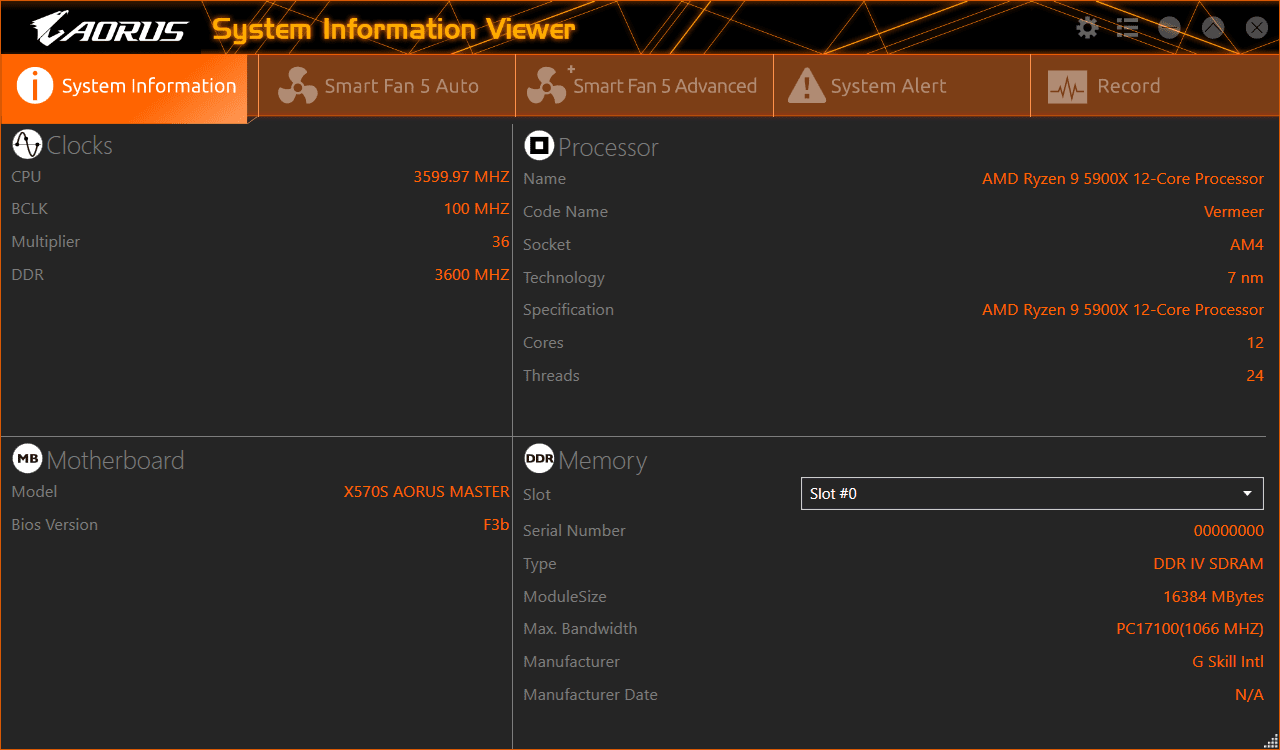This screenshot has height=750, width=1280.
Task: Click the AORUS logo
Action: point(109,29)
